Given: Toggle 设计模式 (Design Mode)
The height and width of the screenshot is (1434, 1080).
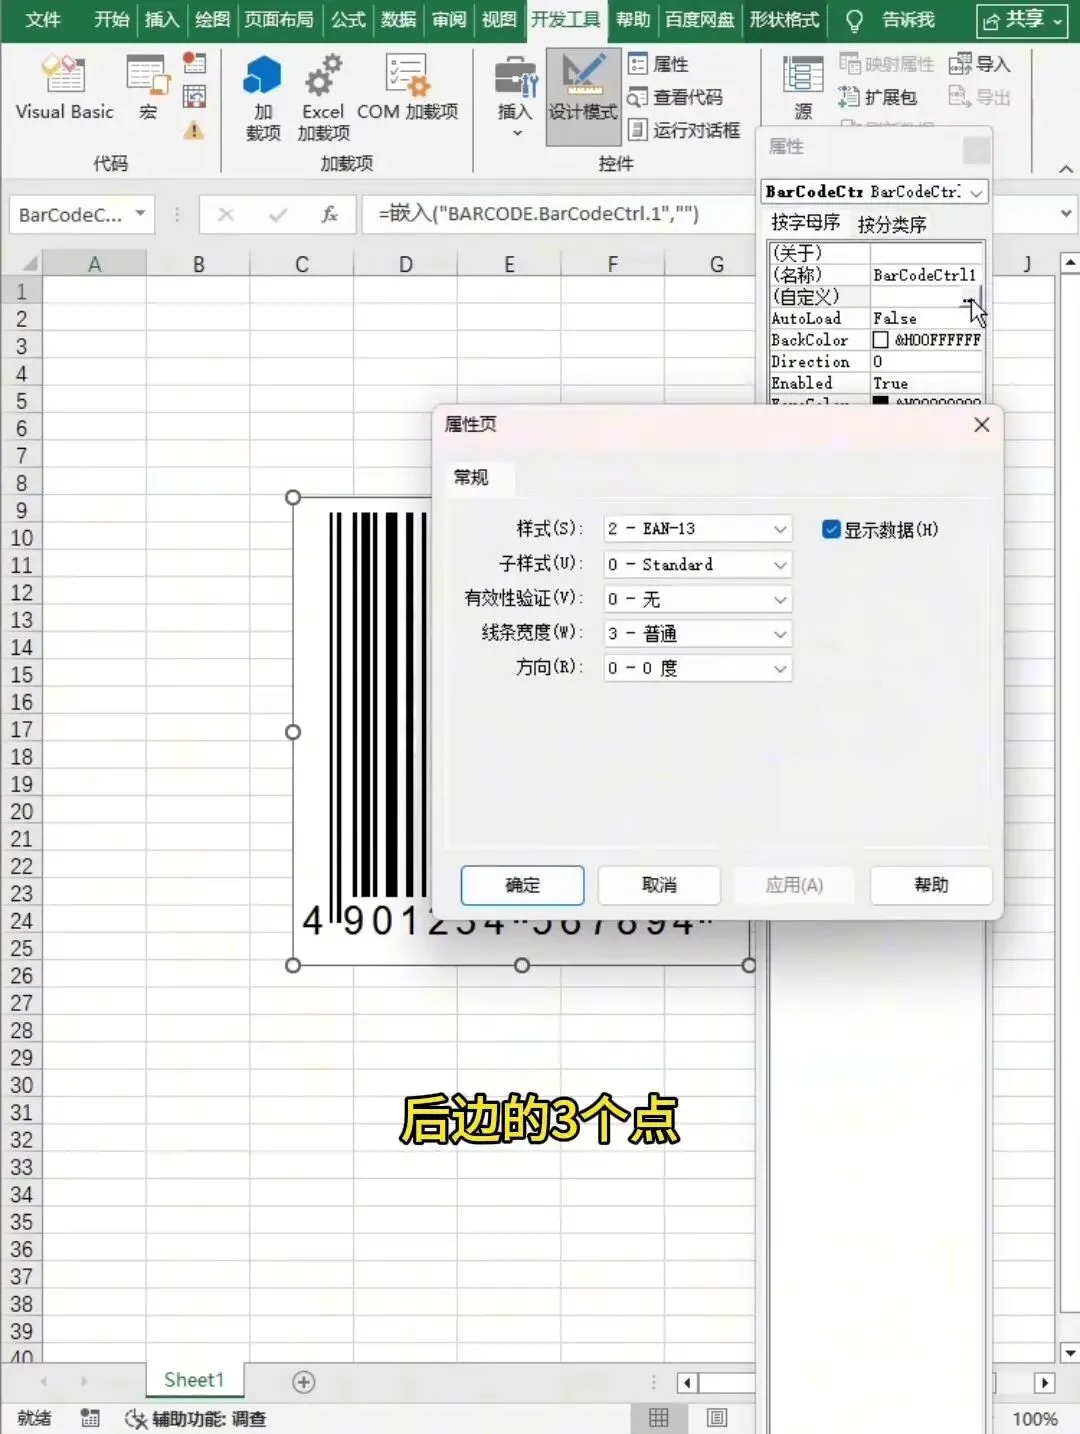Looking at the screenshot, I should coord(582,96).
